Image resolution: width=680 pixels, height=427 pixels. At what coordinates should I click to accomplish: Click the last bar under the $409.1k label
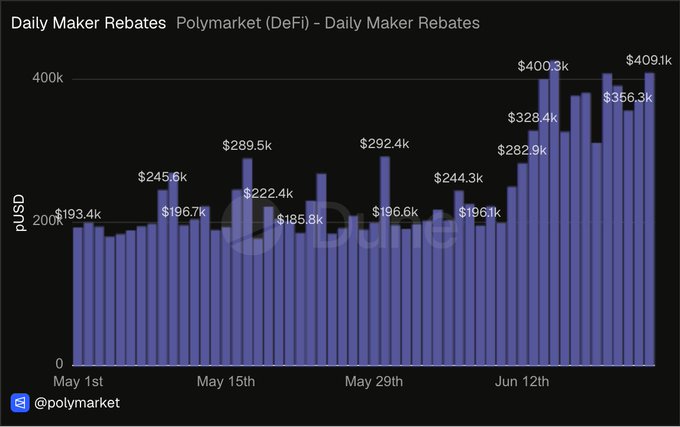649,219
